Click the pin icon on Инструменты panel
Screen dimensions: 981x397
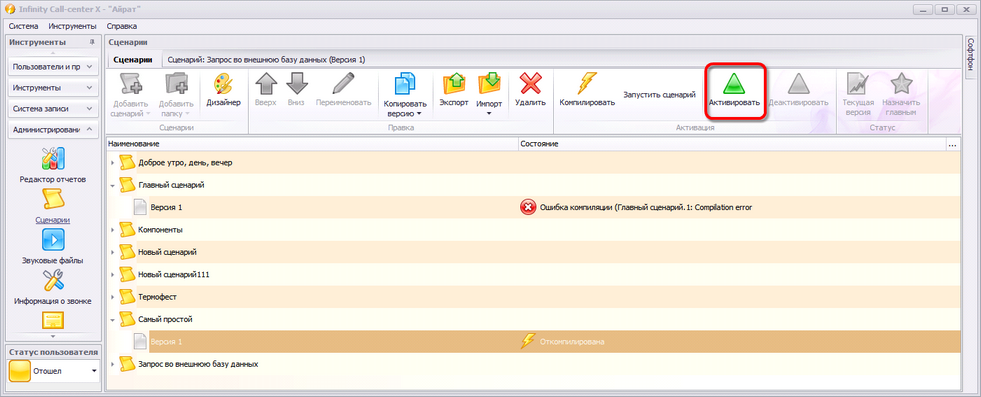(92, 42)
